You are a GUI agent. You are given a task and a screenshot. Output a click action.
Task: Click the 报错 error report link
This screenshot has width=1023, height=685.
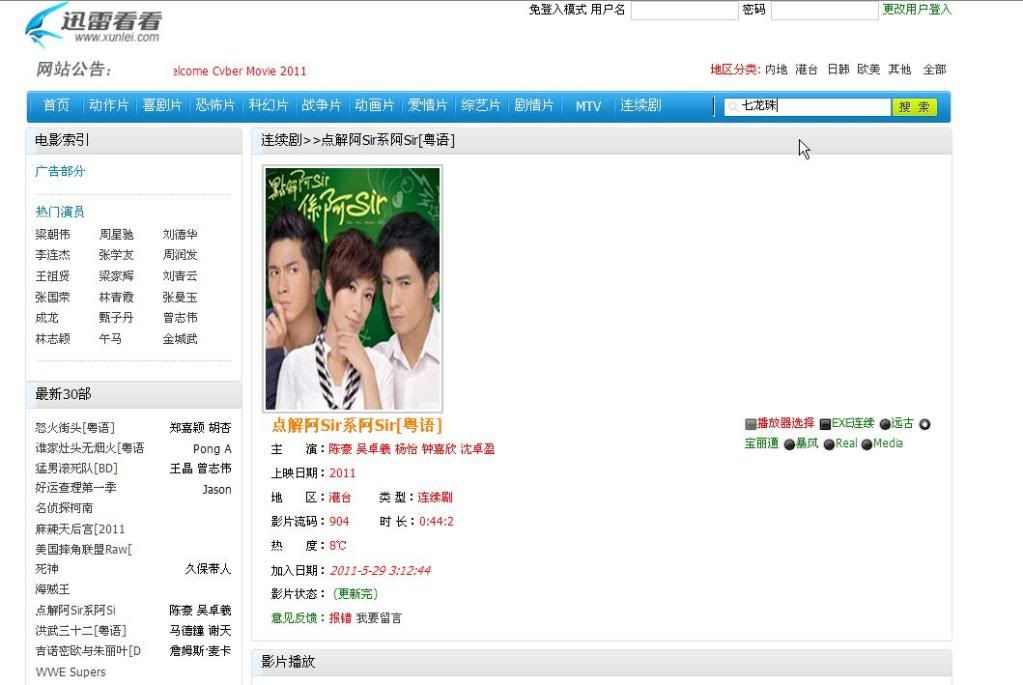click(x=340, y=618)
